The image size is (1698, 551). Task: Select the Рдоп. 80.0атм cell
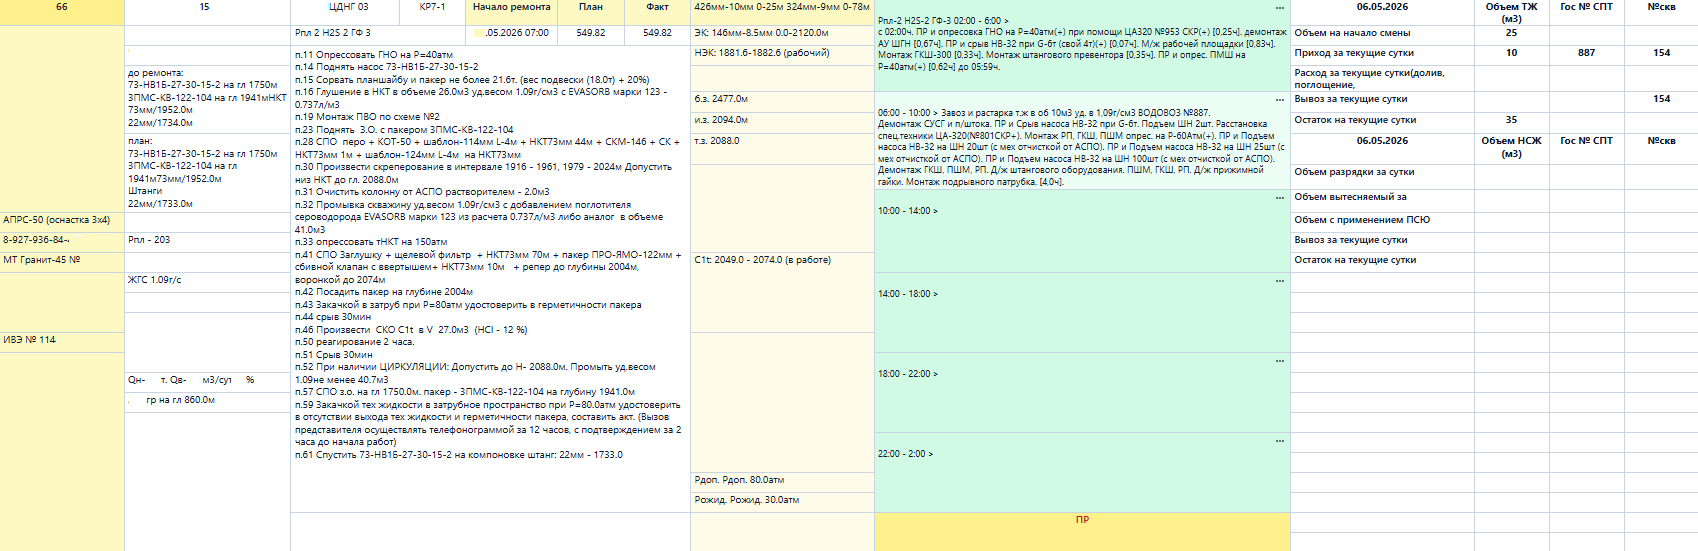[x=782, y=480]
